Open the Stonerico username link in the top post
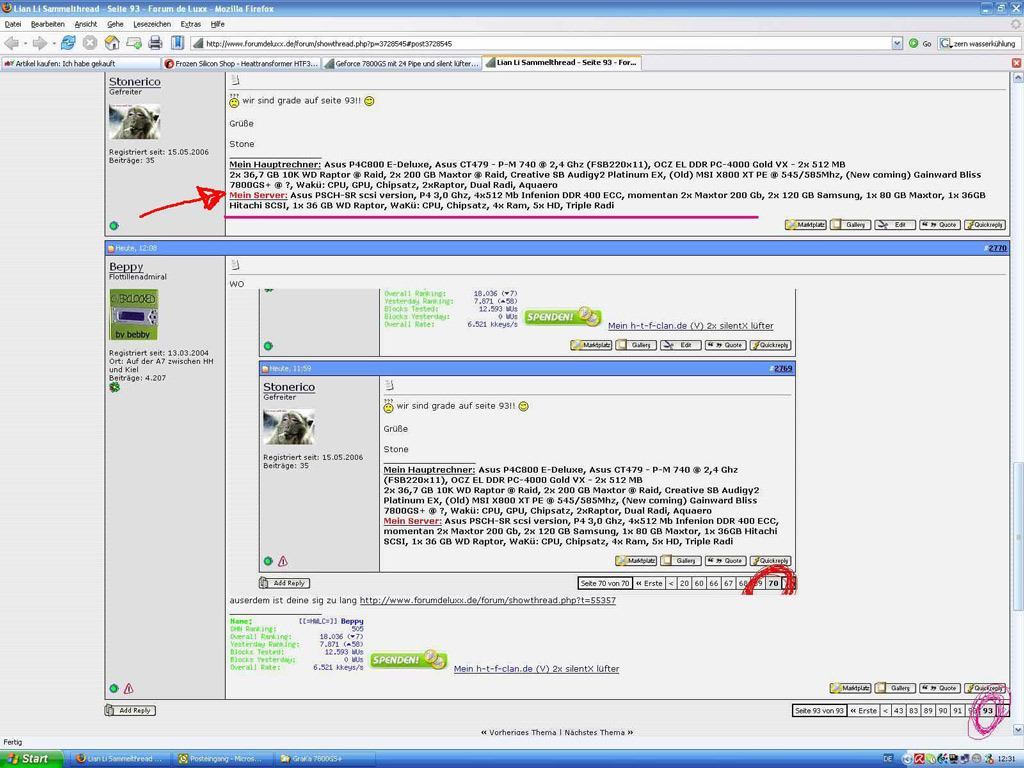Image resolution: width=1024 pixels, height=768 pixels. click(x=135, y=82)
